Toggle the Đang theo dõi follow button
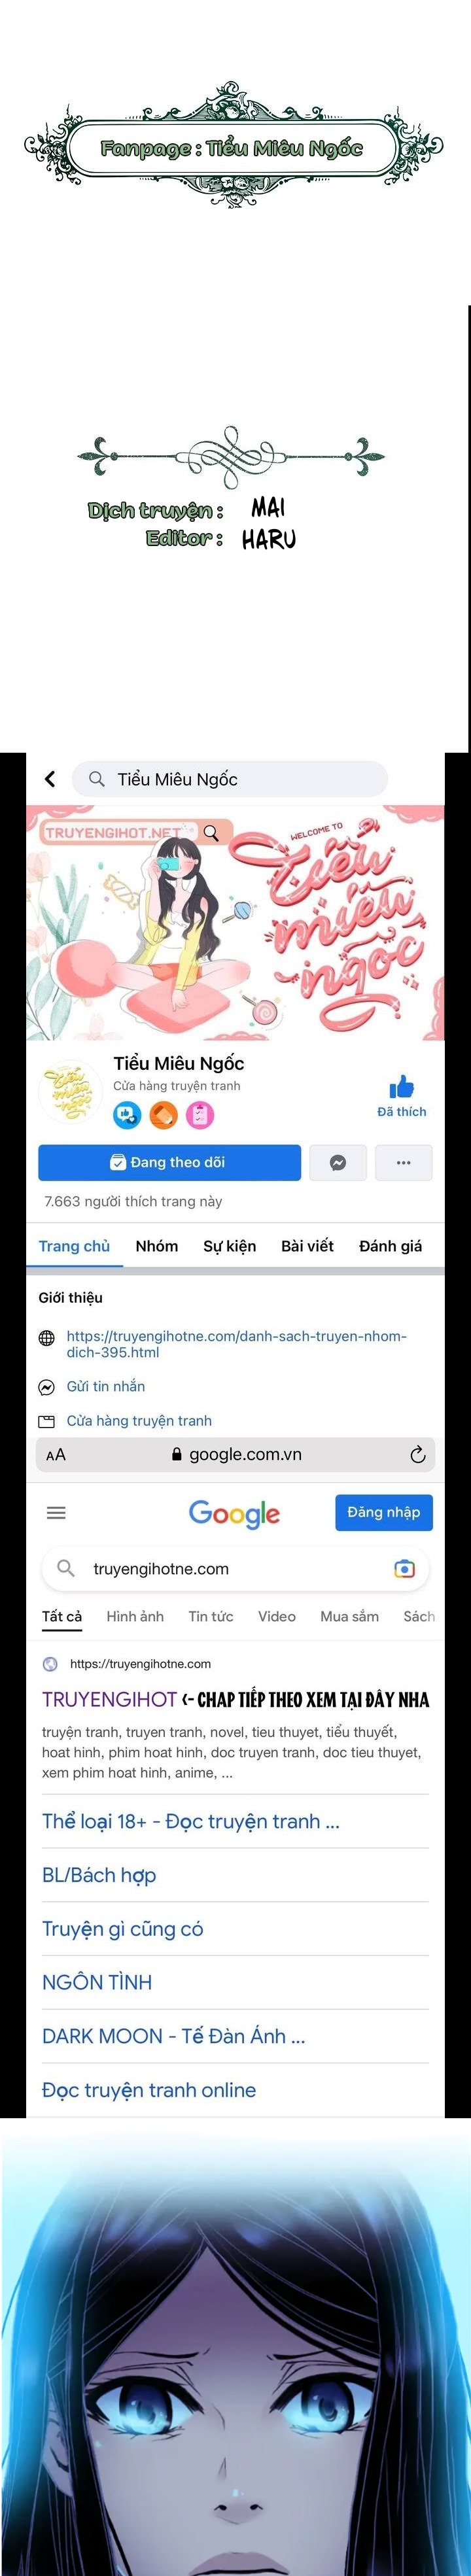 (169, 1163)
